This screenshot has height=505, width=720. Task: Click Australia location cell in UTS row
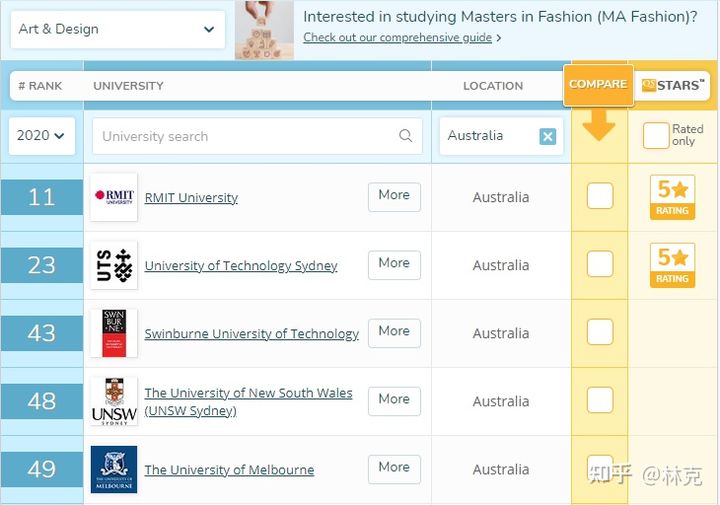tap(501, 265)
